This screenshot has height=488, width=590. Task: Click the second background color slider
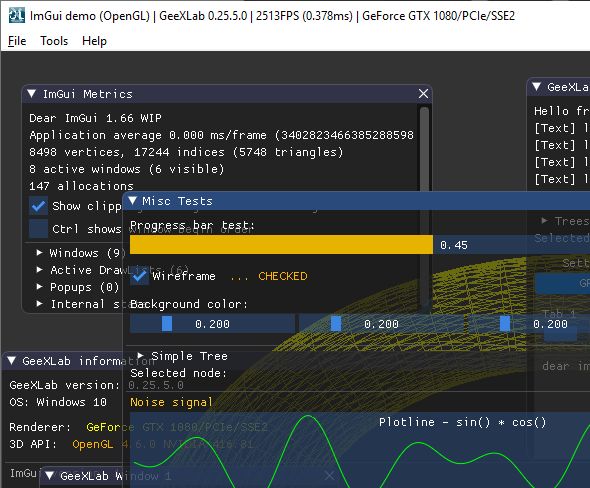[x=381, y=324]
